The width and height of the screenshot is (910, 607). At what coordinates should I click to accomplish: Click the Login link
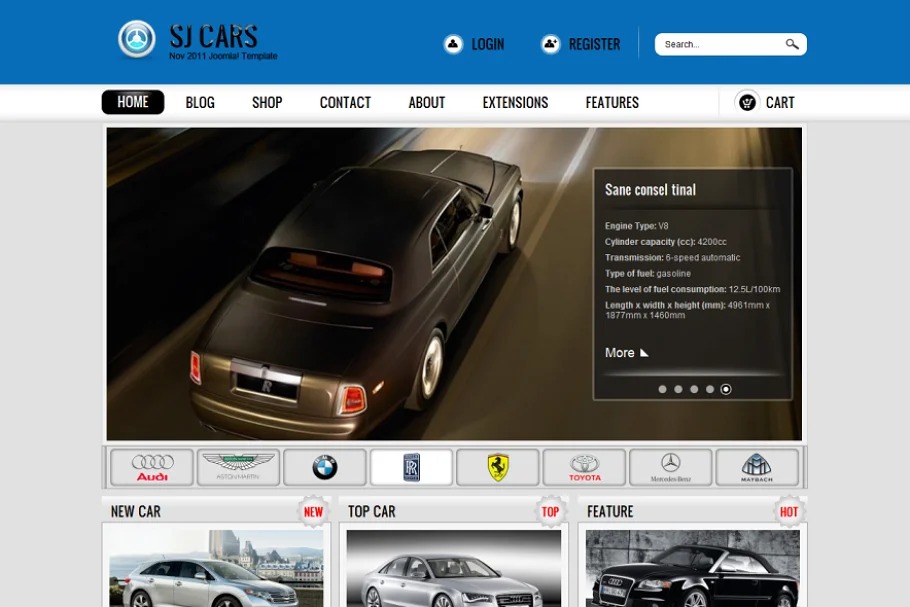(x=475, y=44)
